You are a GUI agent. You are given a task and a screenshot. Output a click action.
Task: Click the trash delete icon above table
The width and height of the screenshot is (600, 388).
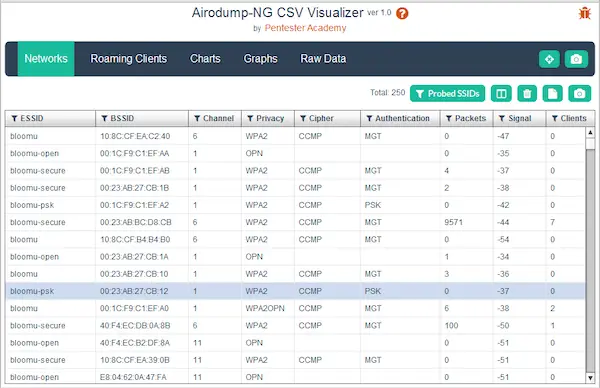pyautogui.click(x=527, y=94)
